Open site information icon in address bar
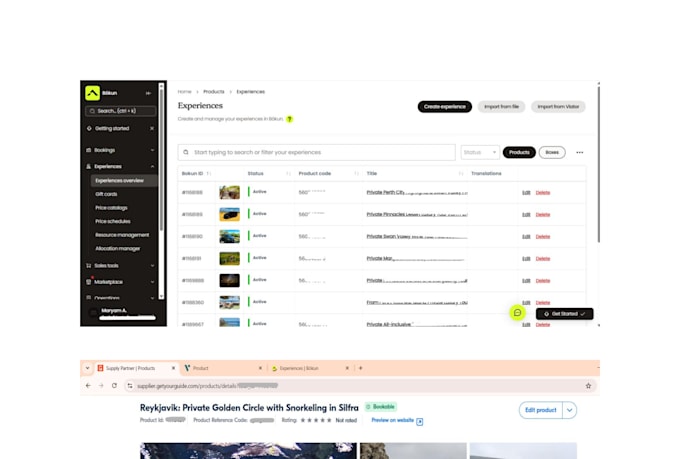 130,386
